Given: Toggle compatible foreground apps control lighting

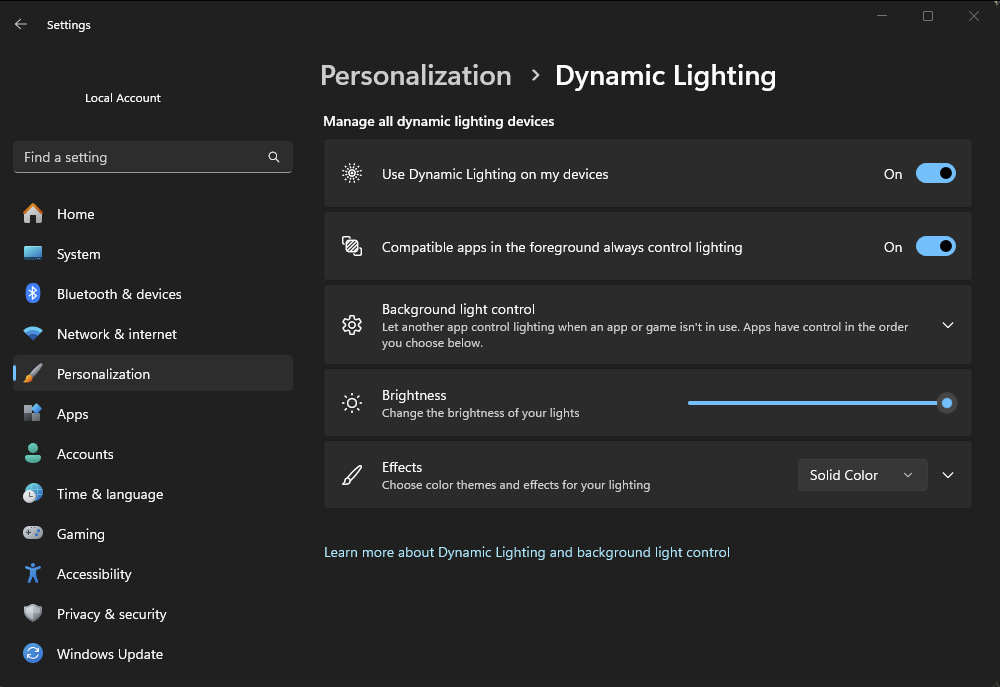Looking at the screenshot, I should click(x=935, y=247).
